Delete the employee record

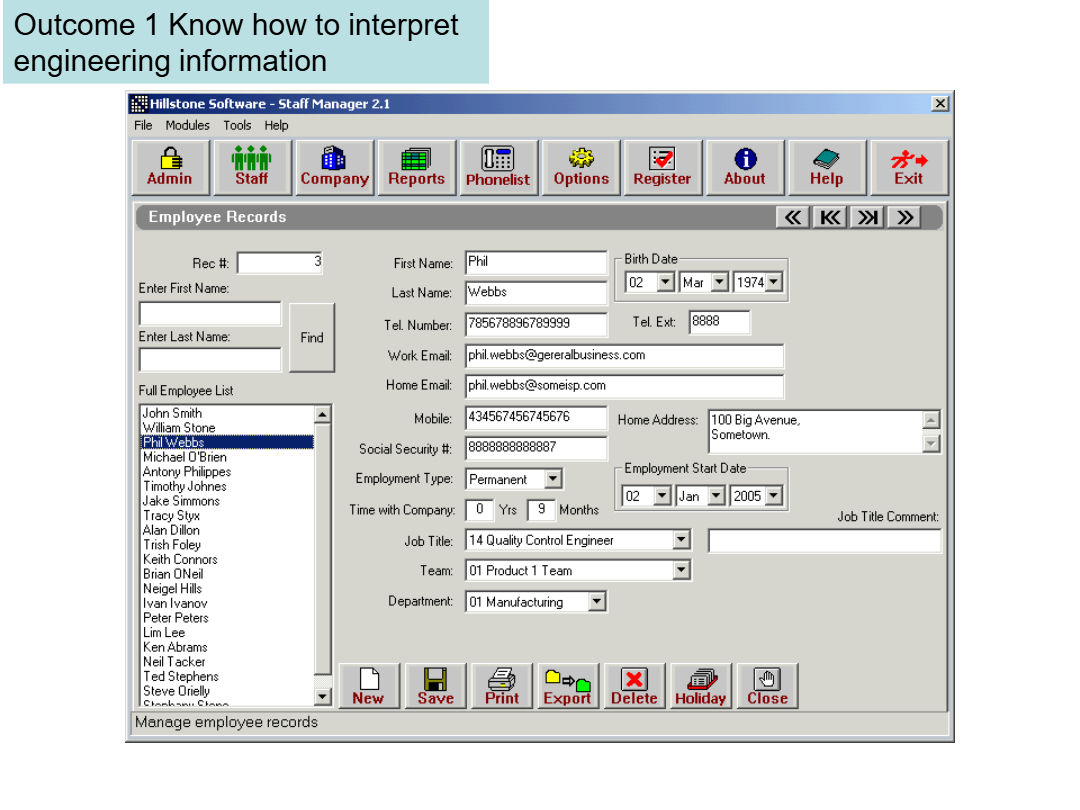coord(634,686)
